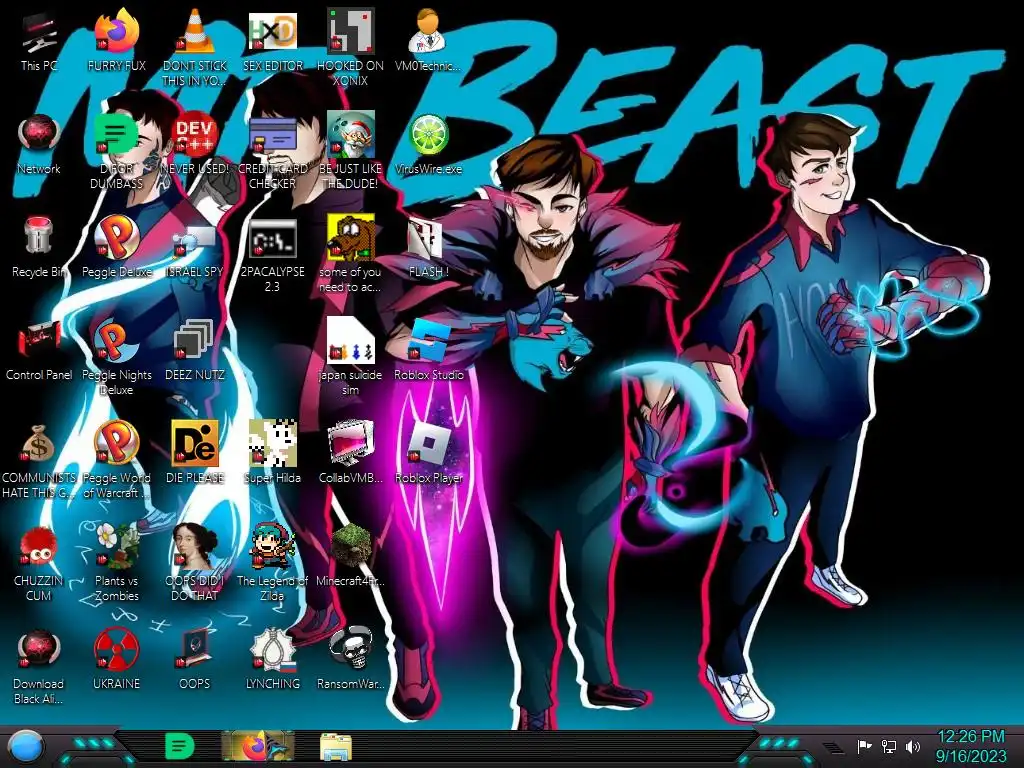
Task: Open the volume speaker tray icon
Action: (x=913, y=746)
